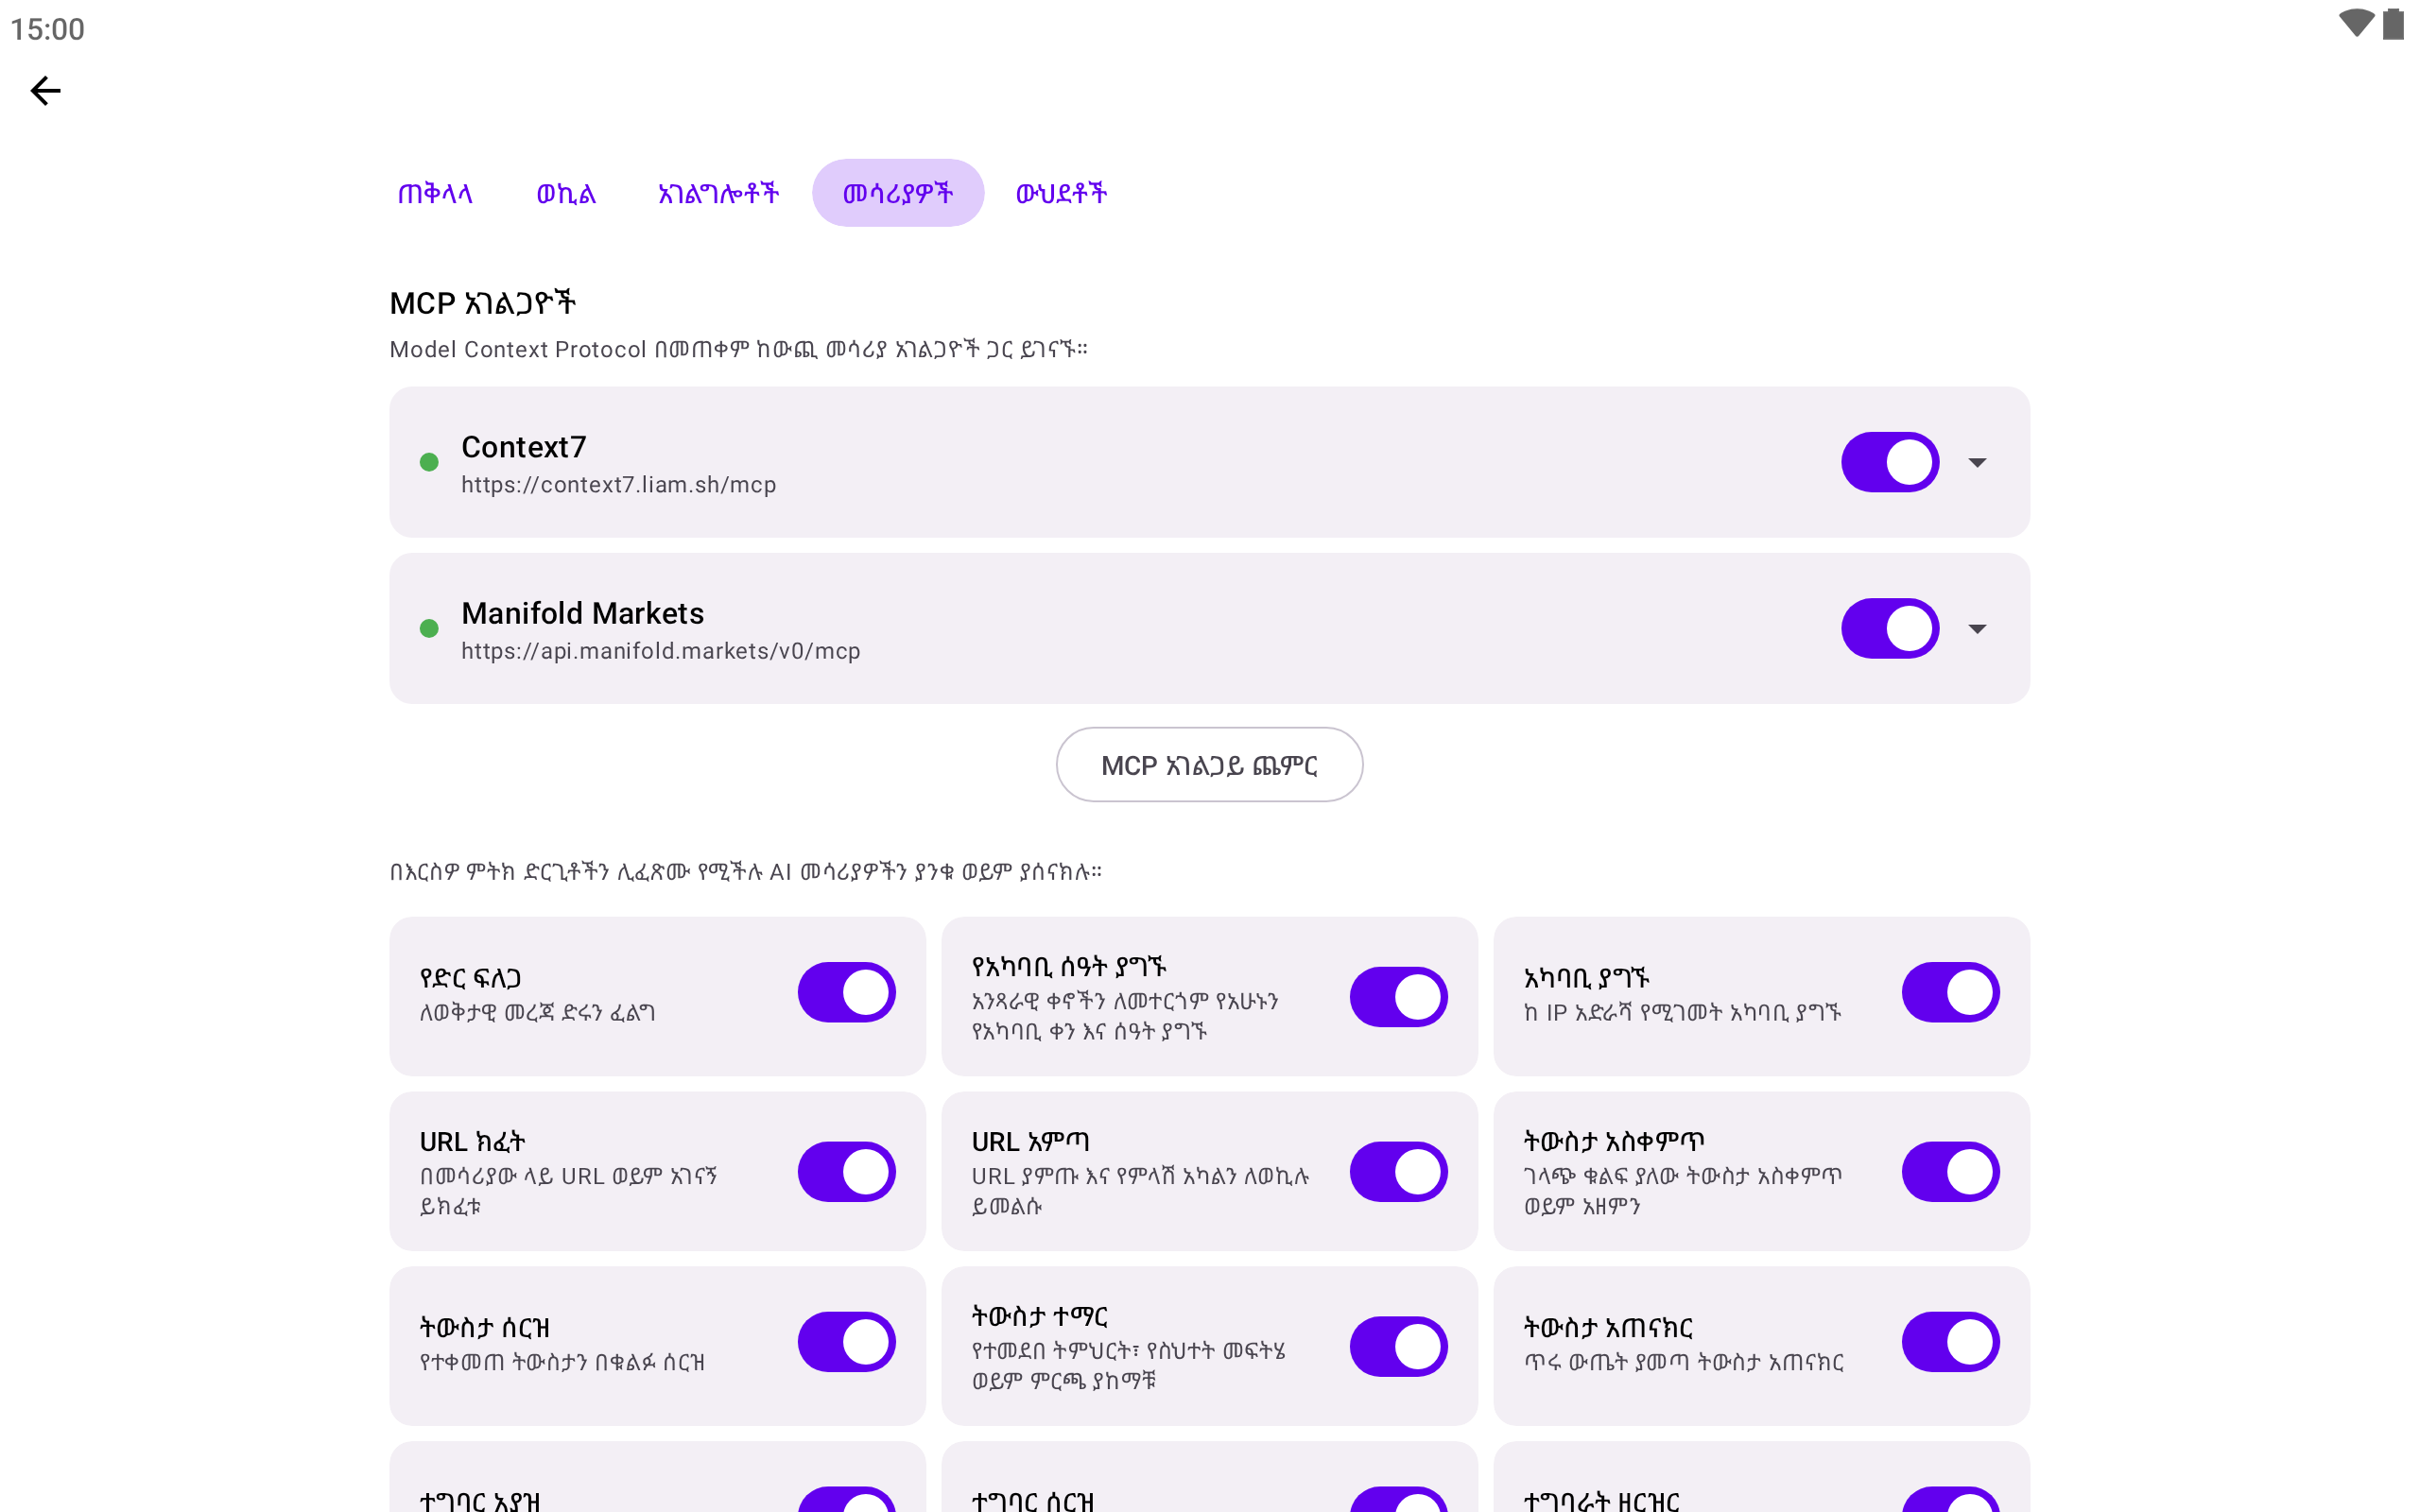The width and height of the screenshot is (2420, 1512).
Task: Open the ወኪል tab
Action: pyautogui.click(x=566, y=193)
